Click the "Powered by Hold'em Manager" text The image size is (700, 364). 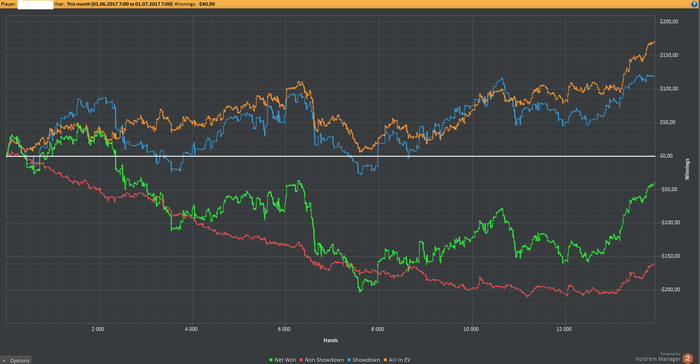pyautogui.click(x=658, y=357)
